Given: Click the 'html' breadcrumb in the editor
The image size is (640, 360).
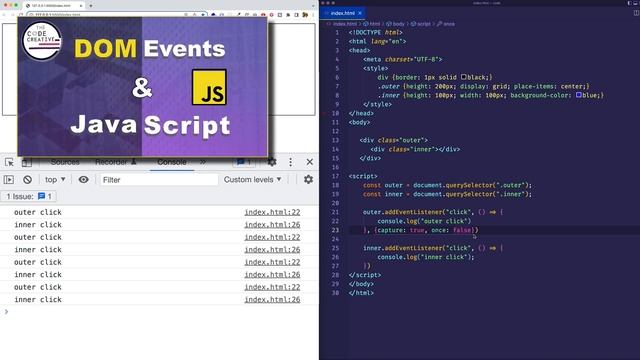Looking at the screenshot, I should click(375, 24).
